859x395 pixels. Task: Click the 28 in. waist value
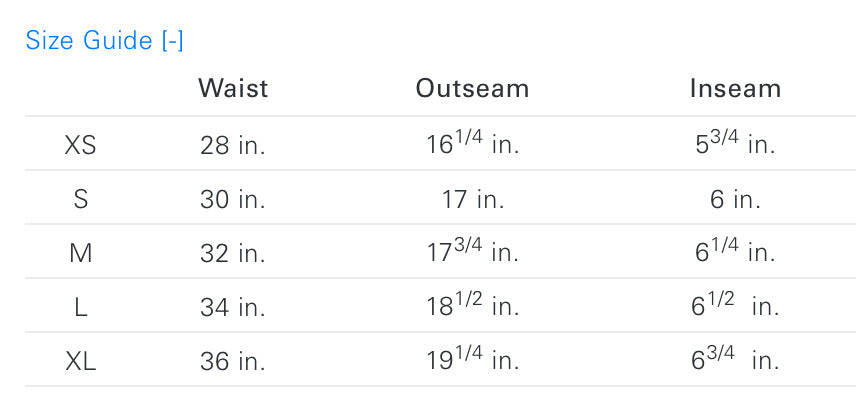click(x=232, y=146)
